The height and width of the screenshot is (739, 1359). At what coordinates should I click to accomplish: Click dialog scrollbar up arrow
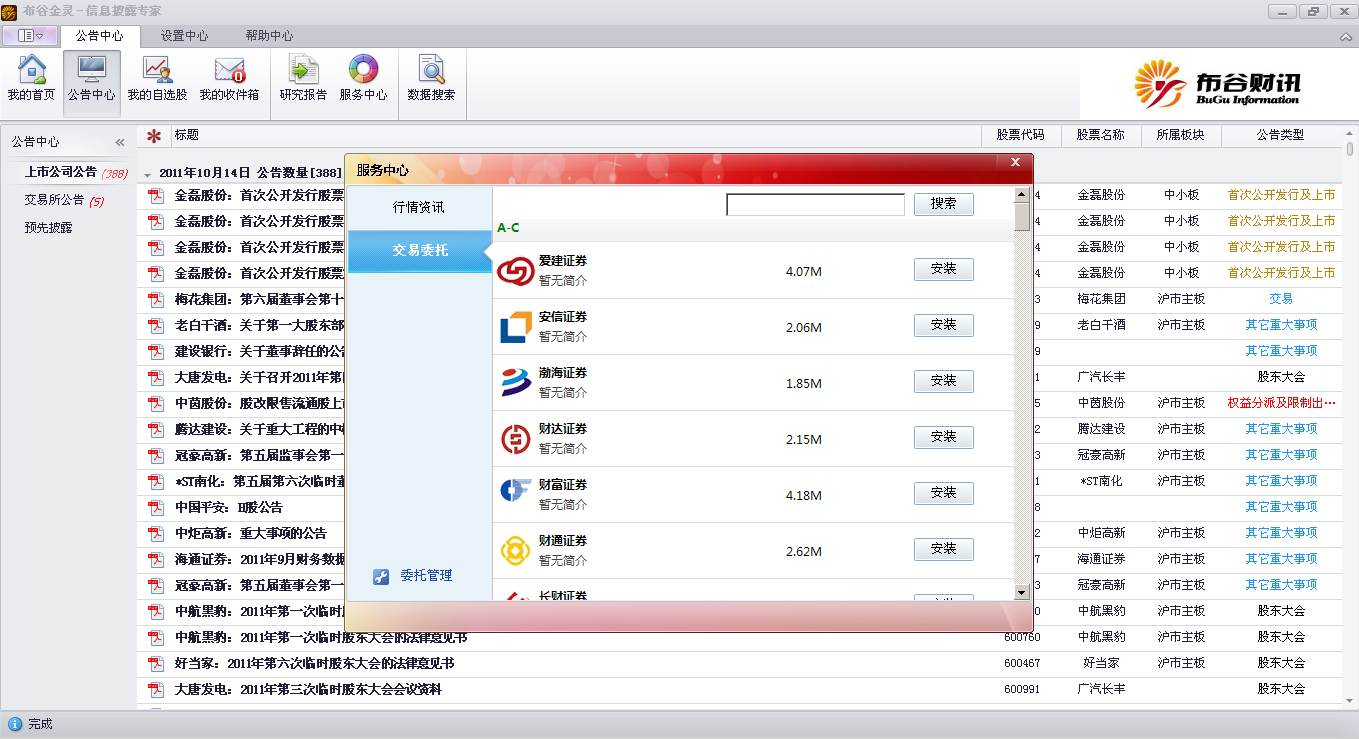click(x=1021, y=195)
